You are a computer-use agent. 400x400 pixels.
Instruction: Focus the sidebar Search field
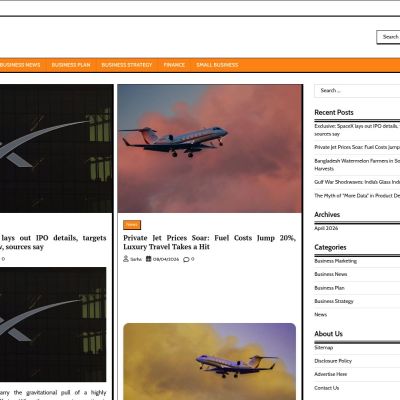[x=357, y=91]
